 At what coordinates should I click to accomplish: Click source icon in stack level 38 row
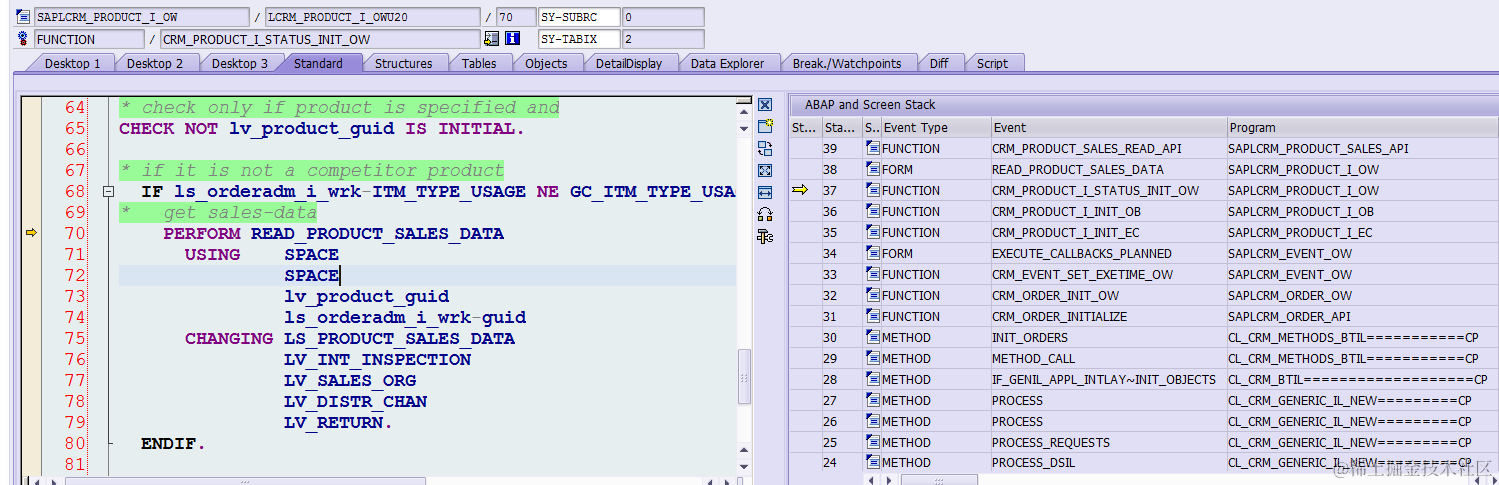pos(873,170)
